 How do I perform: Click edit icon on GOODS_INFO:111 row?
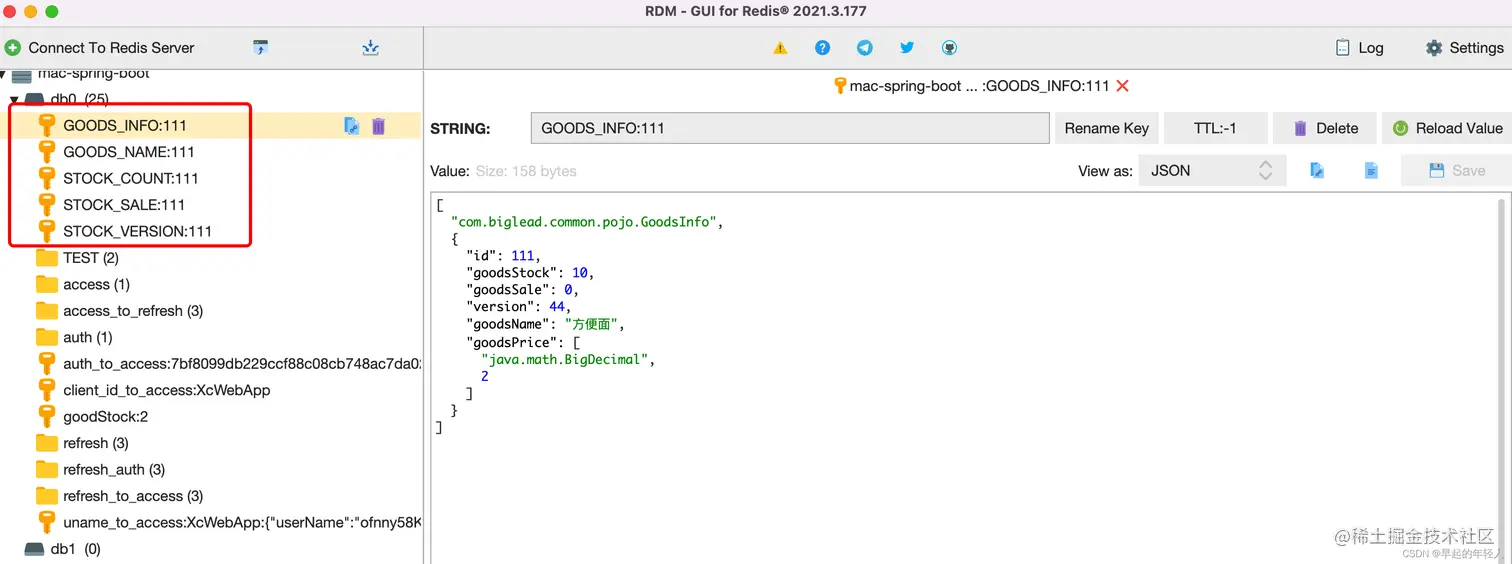[x=352, y=126]
